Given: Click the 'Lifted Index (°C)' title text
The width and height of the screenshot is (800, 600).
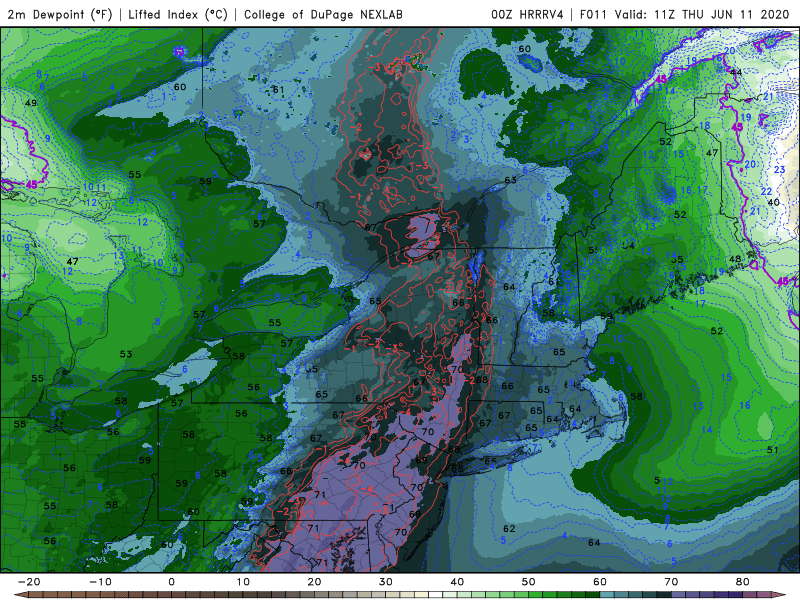Looking at the screenshot, I should point(178,14).
